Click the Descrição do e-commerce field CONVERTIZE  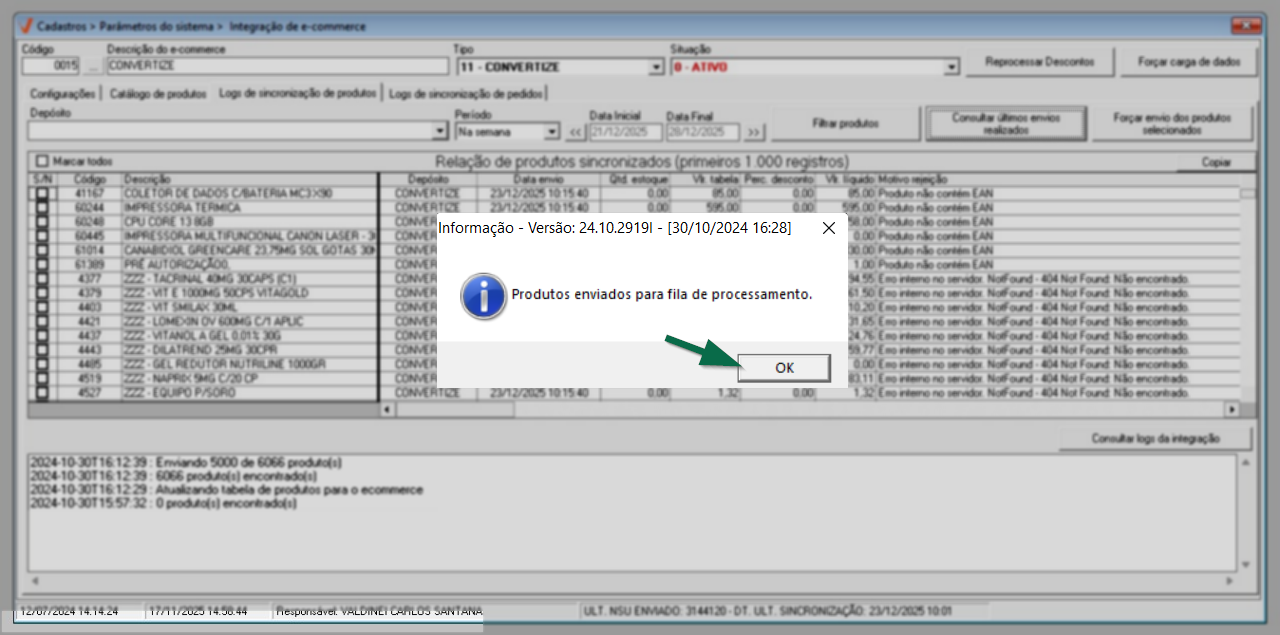click(x=277, y=67)
